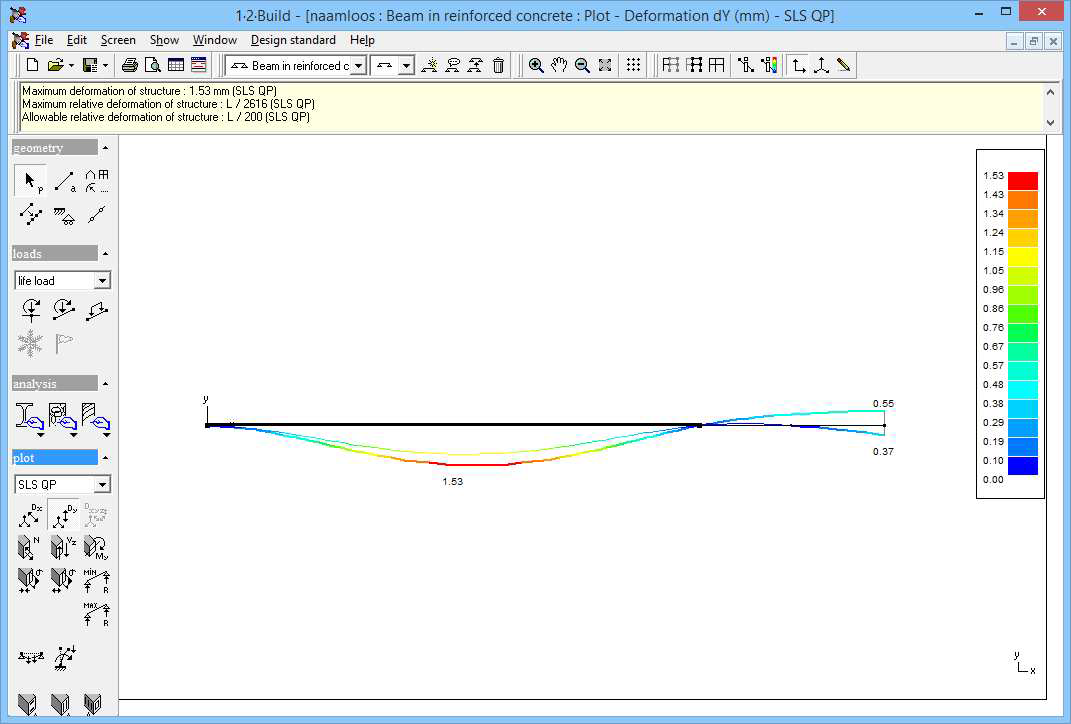This screenshot has width=1071, height=724.
Task: Click the 'analysis' panel header
Action: pos(55,384)
